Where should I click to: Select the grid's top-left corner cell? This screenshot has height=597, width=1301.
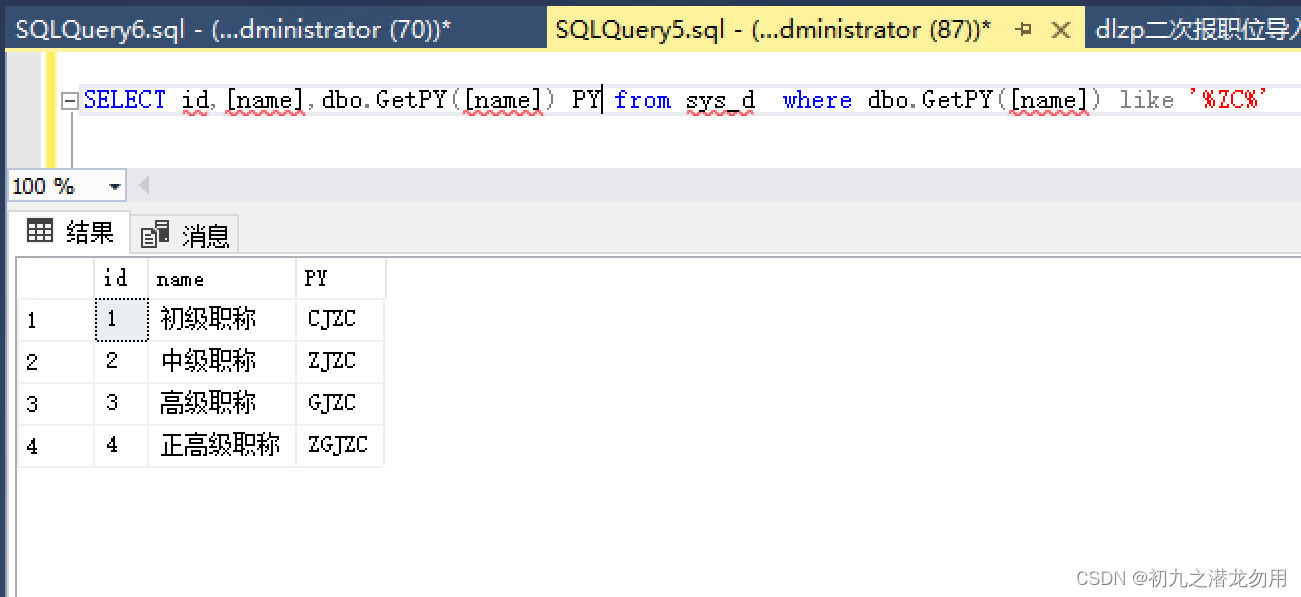pos(56,279)
